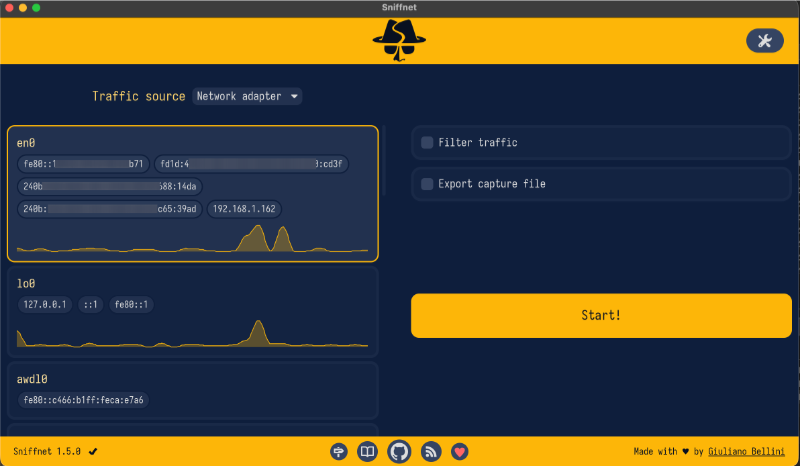Open the Traffic source dropdown

click(247, 96)
